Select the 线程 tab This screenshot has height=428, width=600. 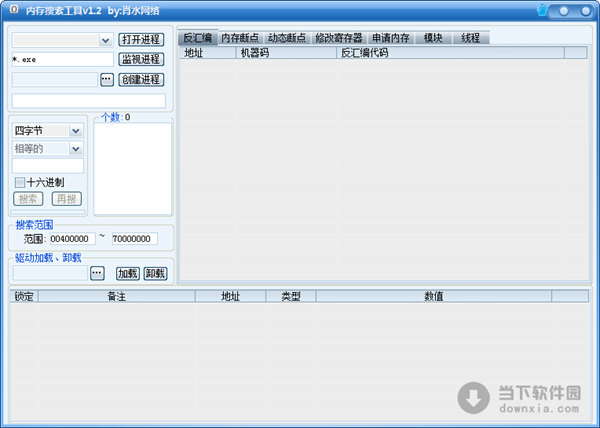(x=471, y=38)
